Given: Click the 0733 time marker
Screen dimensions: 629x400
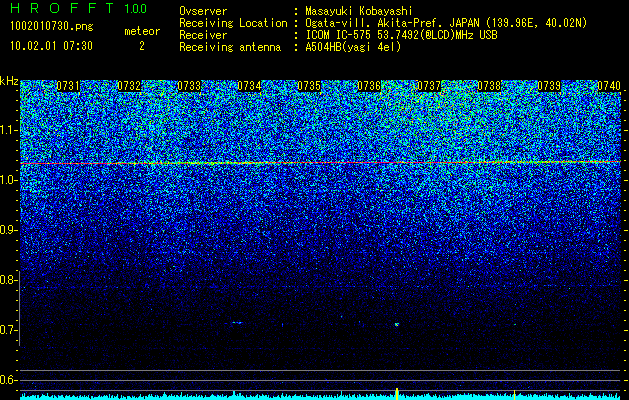Looking at the screenshot, I should point(189,86).
